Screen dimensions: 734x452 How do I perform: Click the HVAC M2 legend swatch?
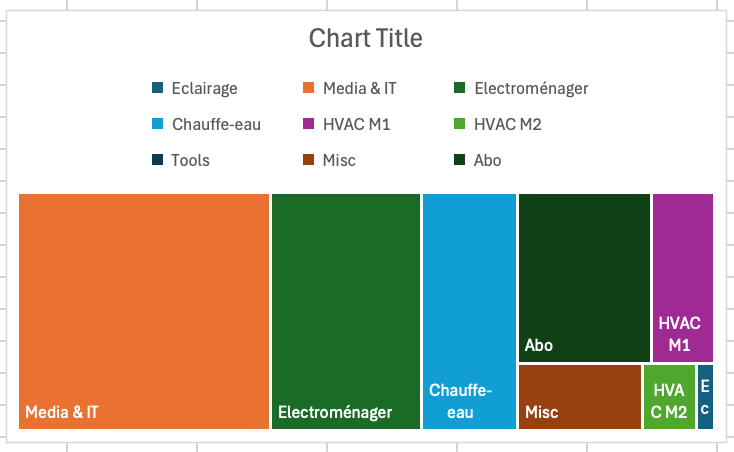point(459,124)
